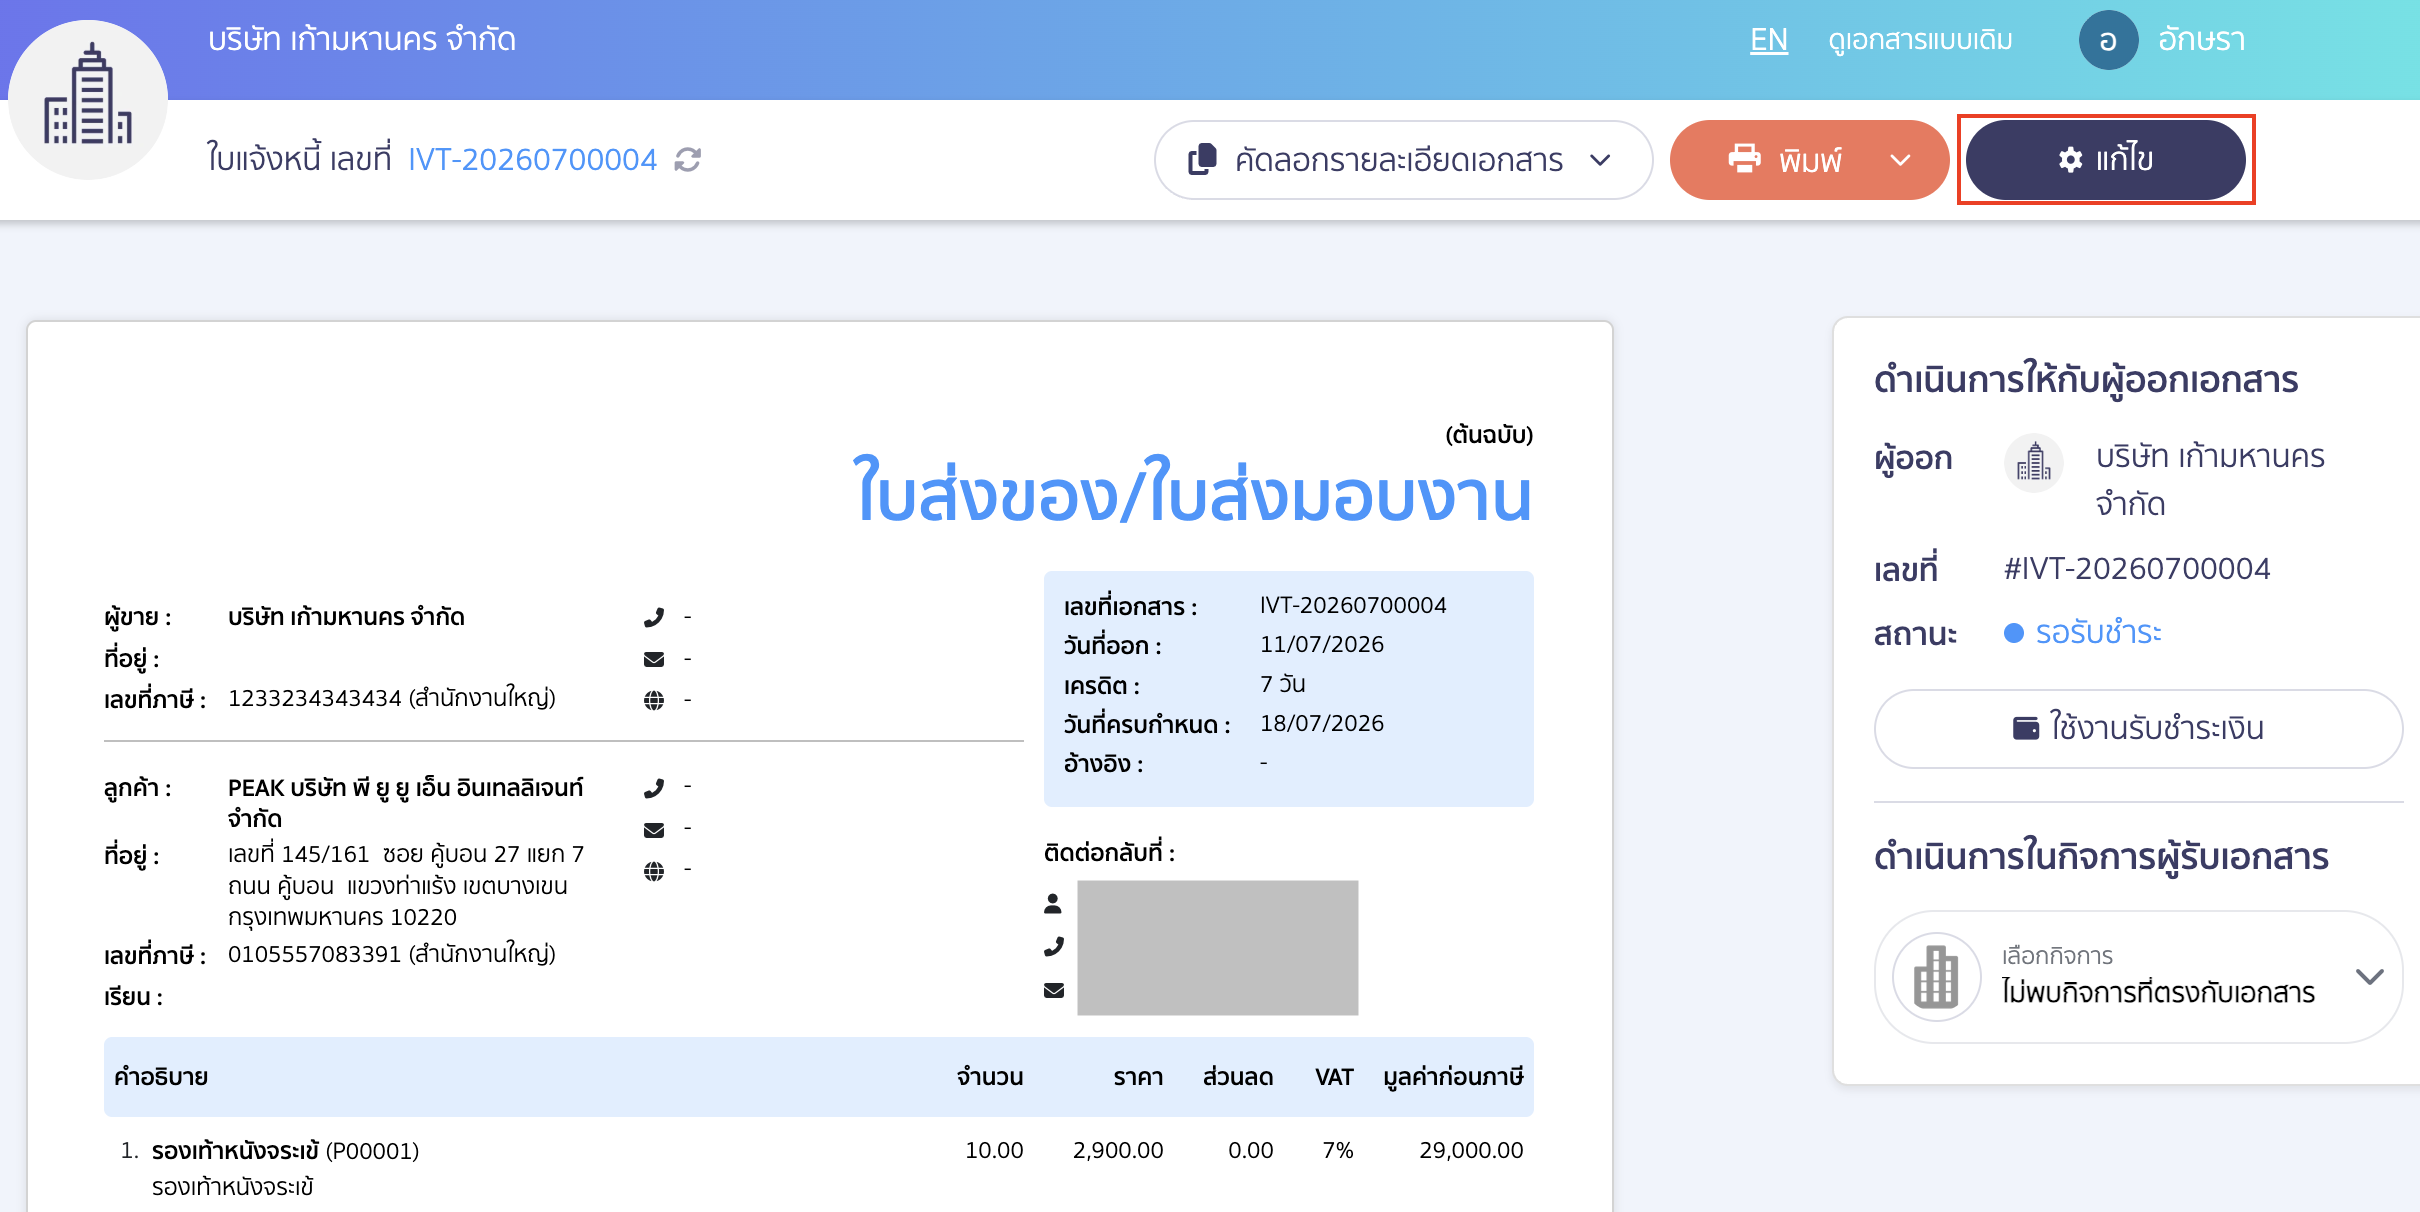Click the pre-tax amount 29,000.00
The width and height of the screenshot is (2420, 1212).
click(1471, 1151)
